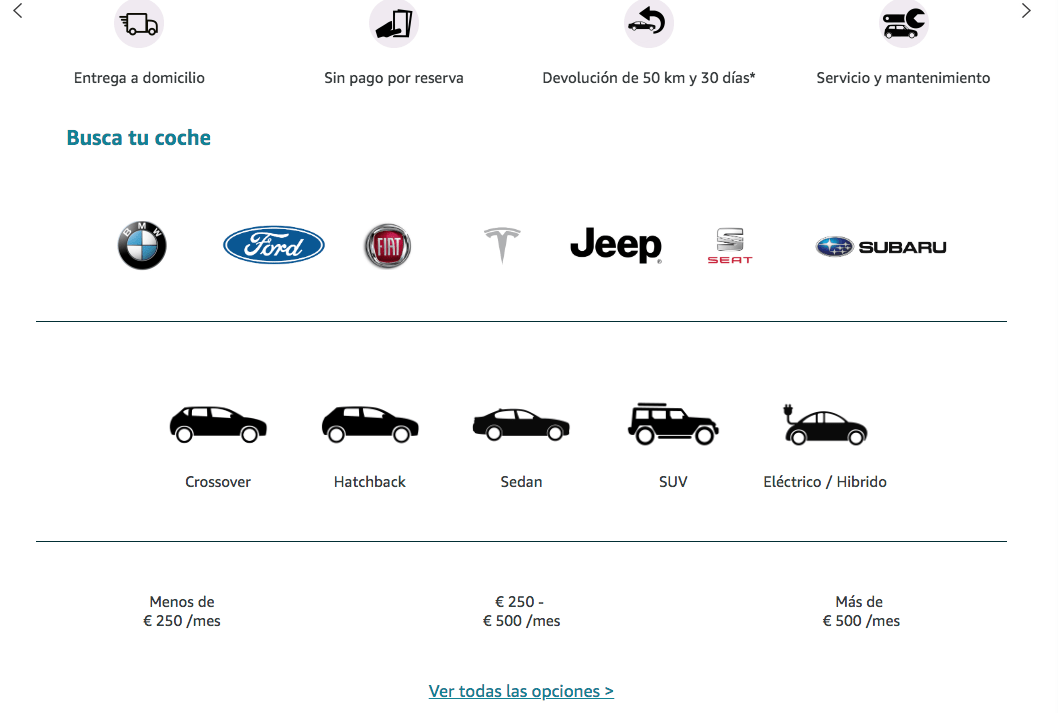Select the Tesla logo

(502, 245)
